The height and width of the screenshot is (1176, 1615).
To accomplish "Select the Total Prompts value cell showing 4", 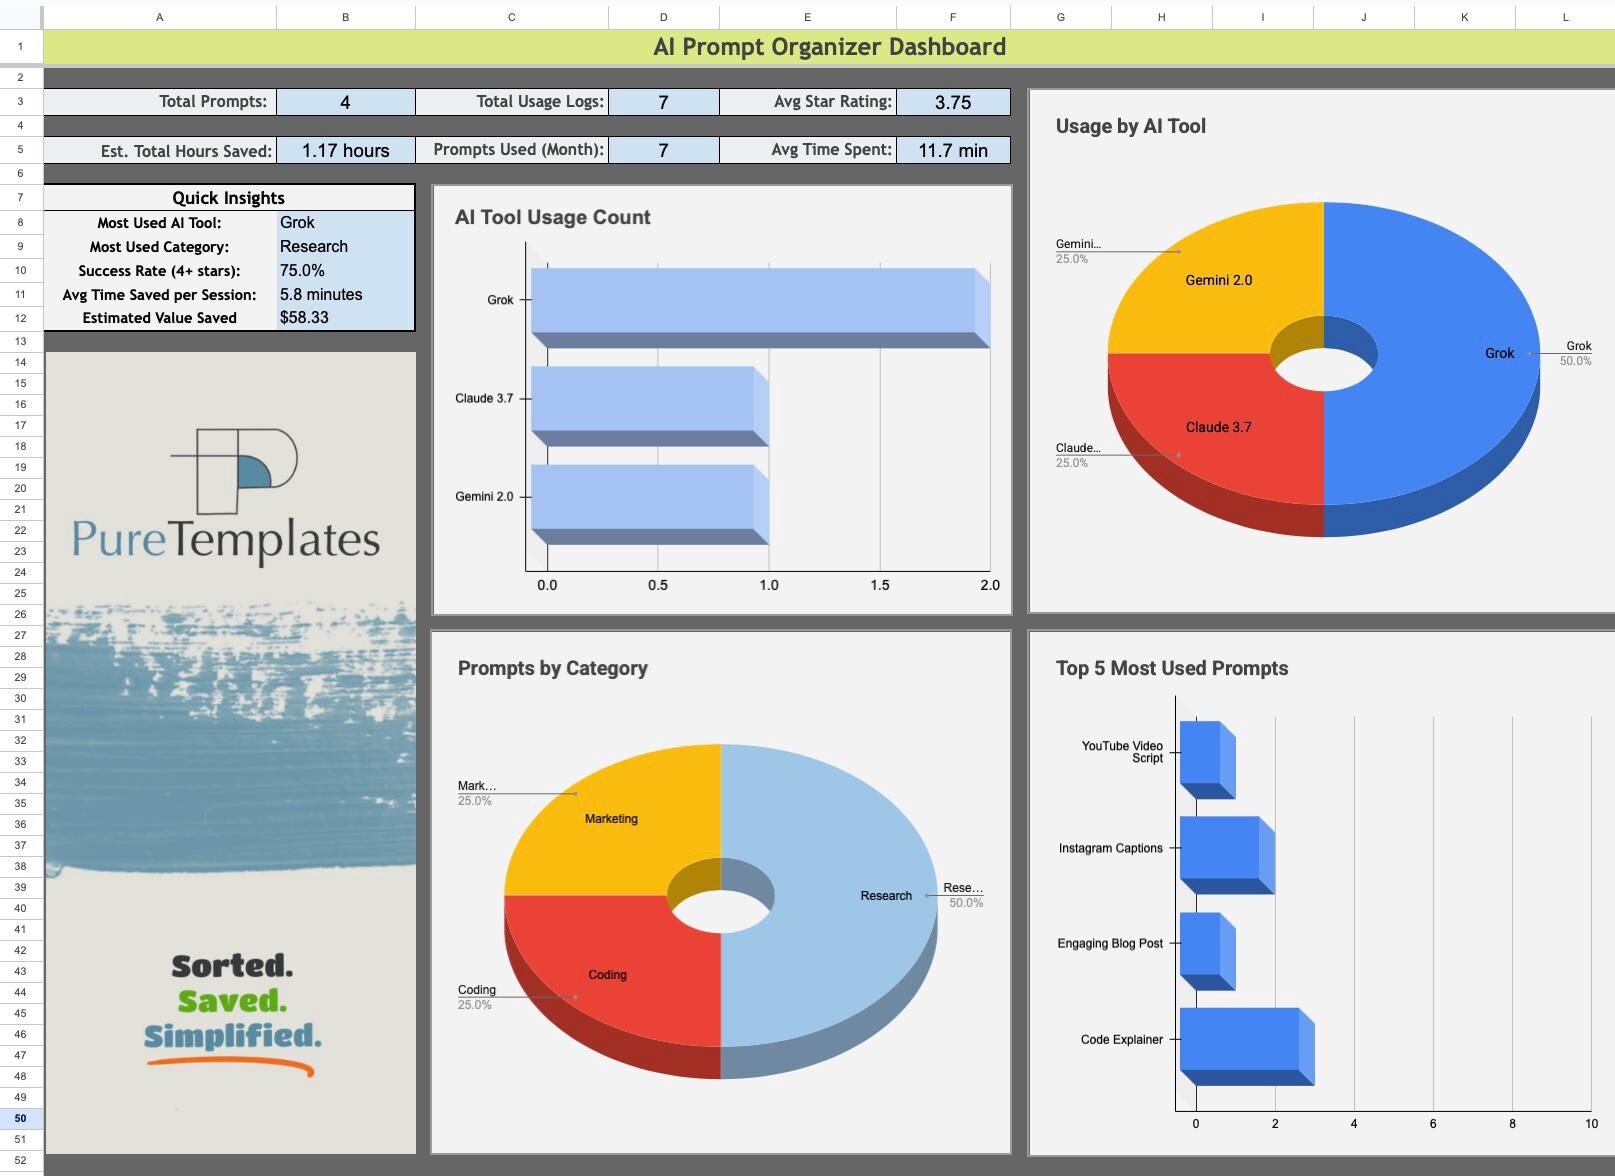I will click(x=345, y=102).
